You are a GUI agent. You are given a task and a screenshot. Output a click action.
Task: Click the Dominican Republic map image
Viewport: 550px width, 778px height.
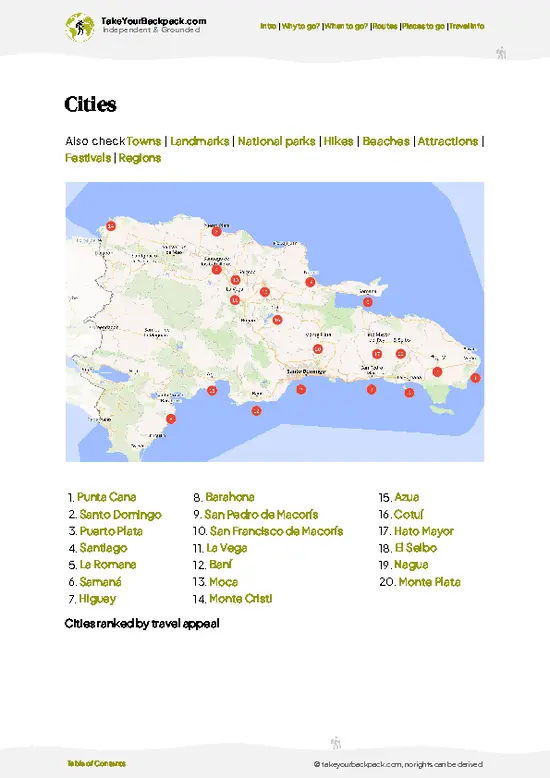275,322
